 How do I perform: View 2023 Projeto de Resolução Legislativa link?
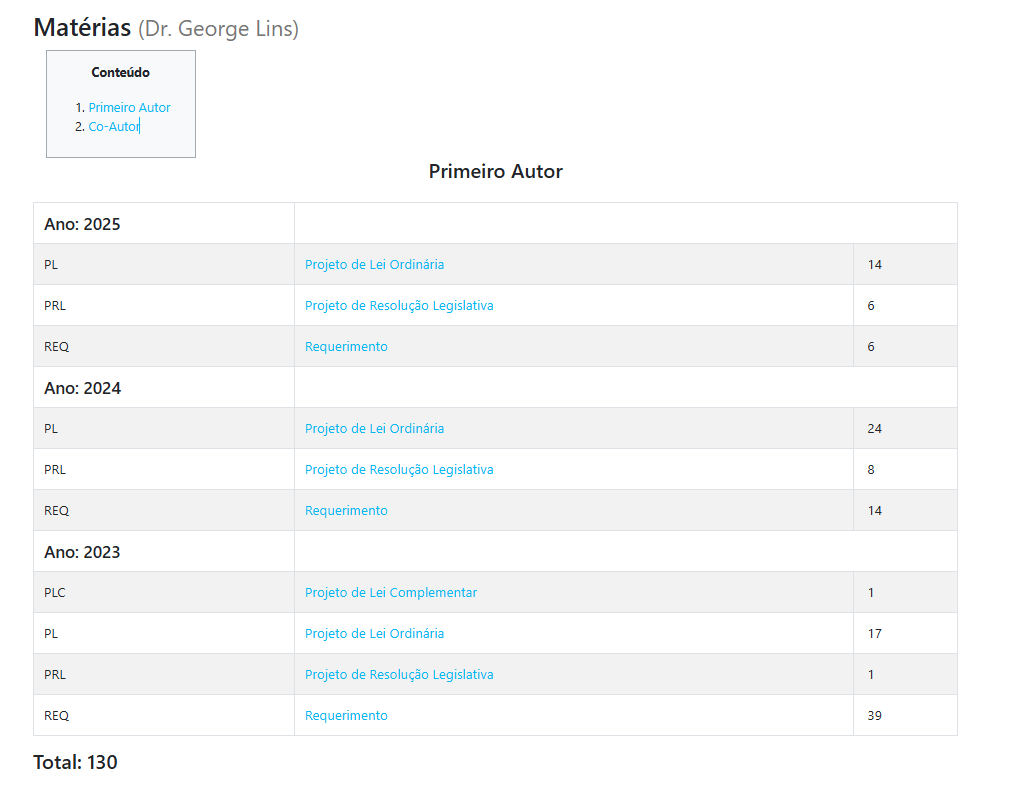(x=399, y=675)
